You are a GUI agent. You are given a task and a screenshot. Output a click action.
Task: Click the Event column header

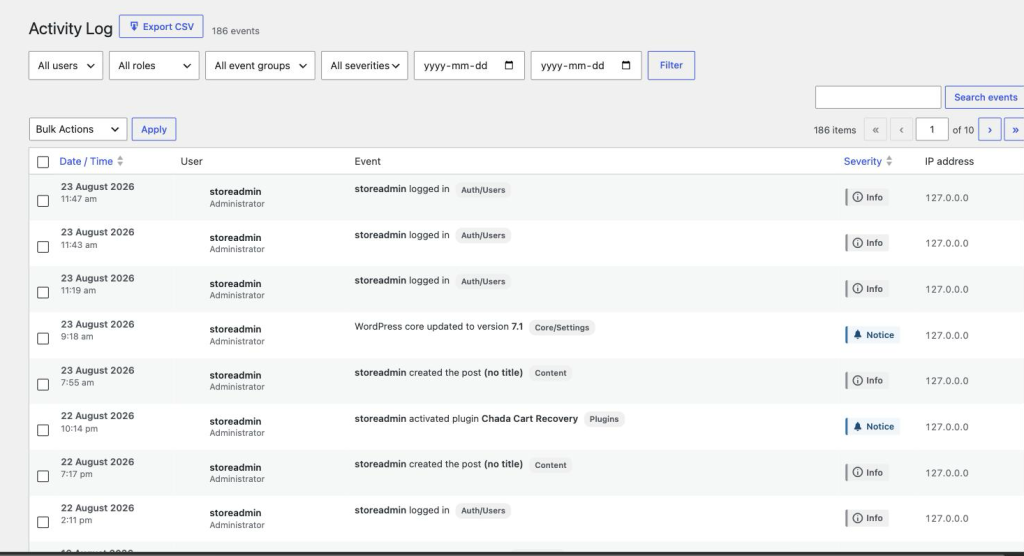pos(368,161)
